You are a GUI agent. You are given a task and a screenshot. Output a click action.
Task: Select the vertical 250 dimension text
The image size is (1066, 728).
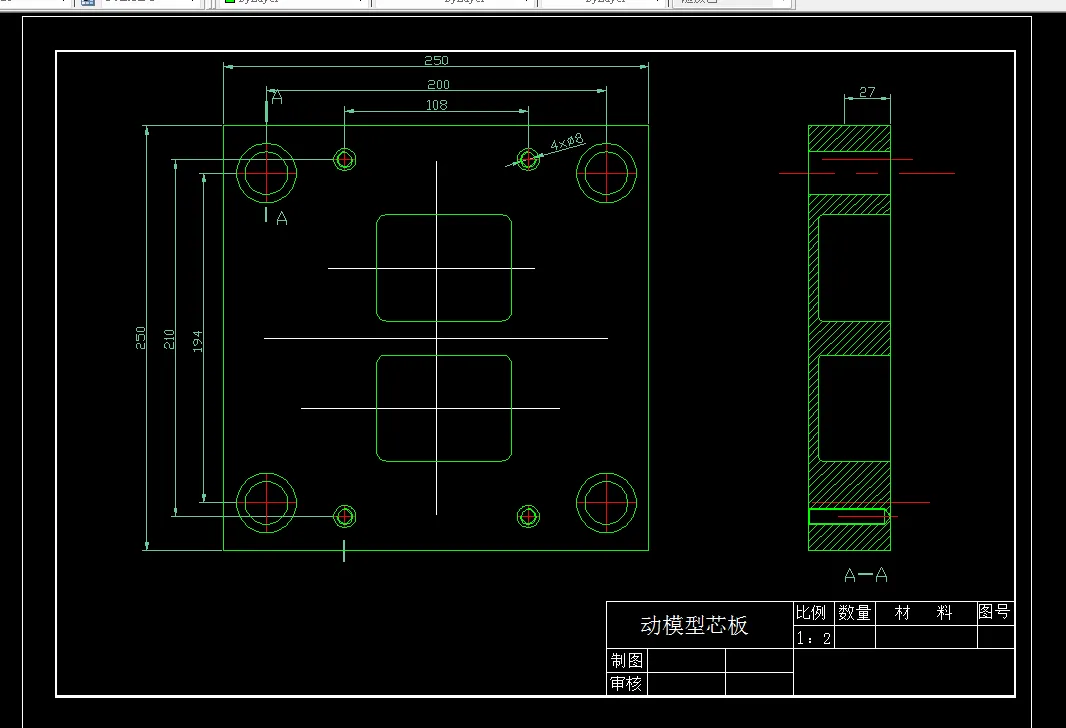(140, 338)
